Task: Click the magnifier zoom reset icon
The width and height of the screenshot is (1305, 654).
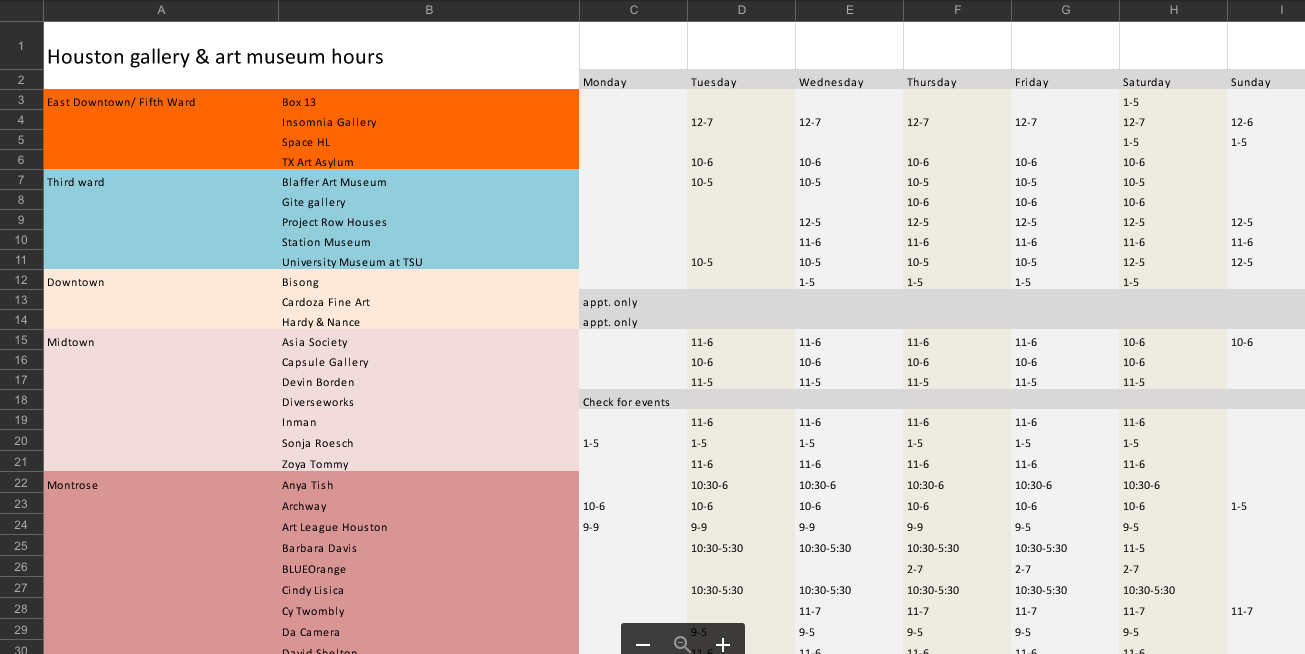Action: point(683,644)
